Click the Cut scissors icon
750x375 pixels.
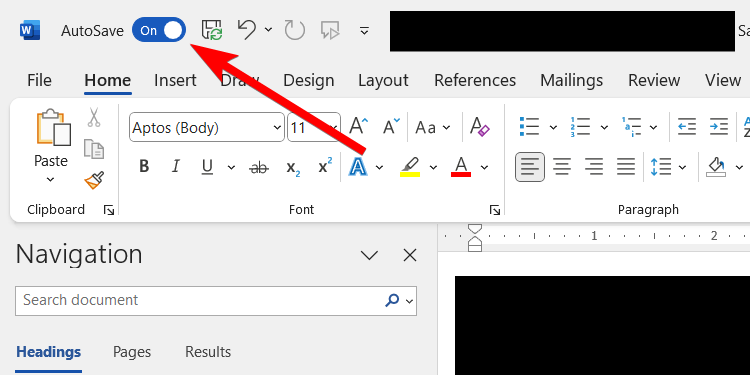pyautogui.click(x=94, y=117)
